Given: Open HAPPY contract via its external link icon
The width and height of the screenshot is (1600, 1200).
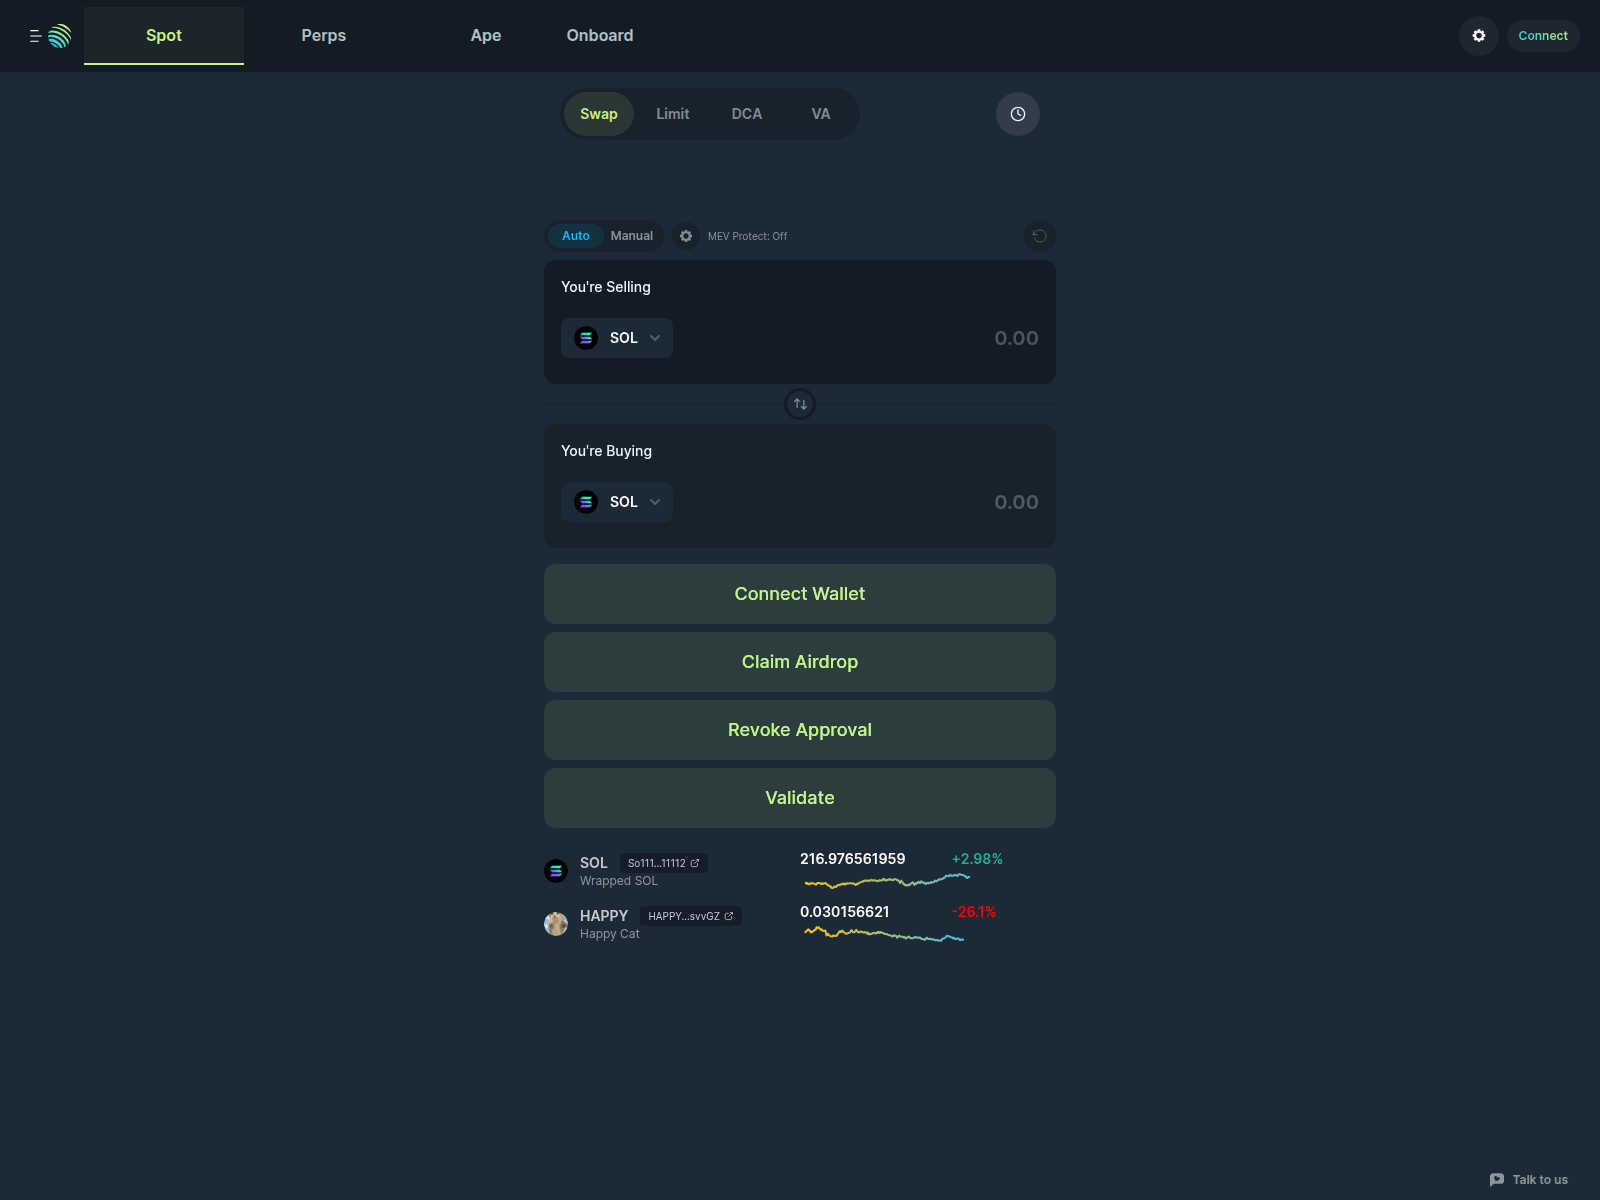Looking at the screenshot, I should pos(729,915).
